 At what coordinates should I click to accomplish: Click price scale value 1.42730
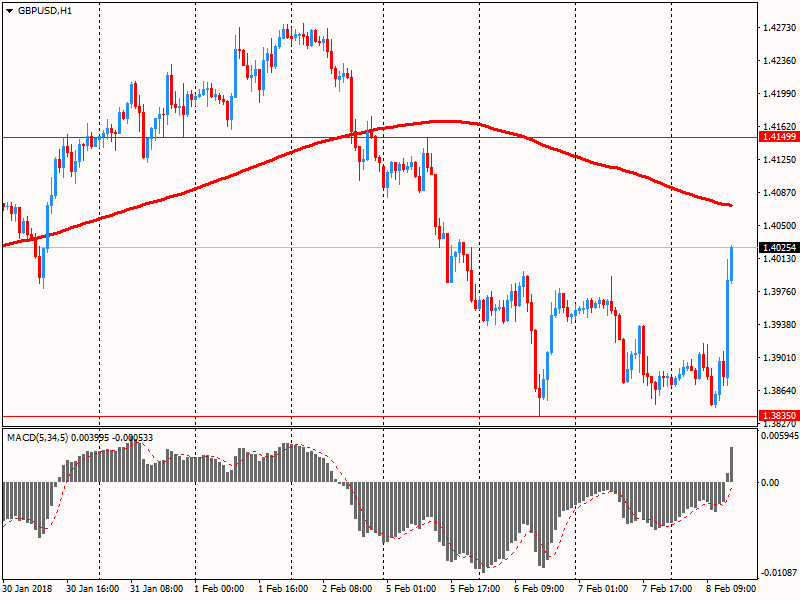pos(779,28)
